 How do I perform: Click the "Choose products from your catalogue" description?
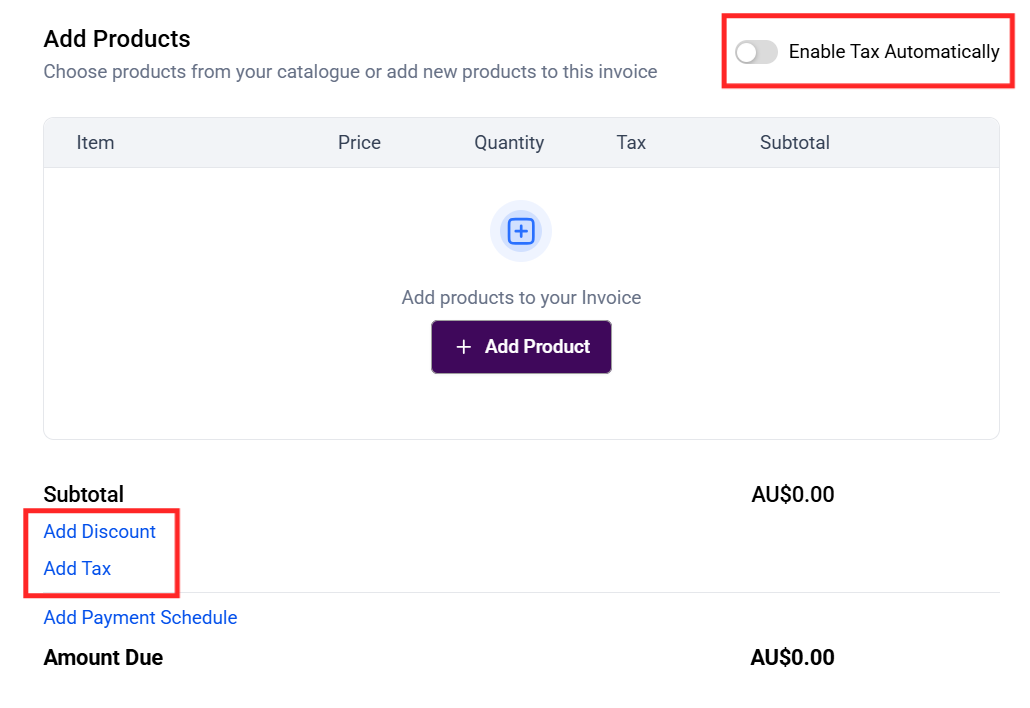click(350, 72)
